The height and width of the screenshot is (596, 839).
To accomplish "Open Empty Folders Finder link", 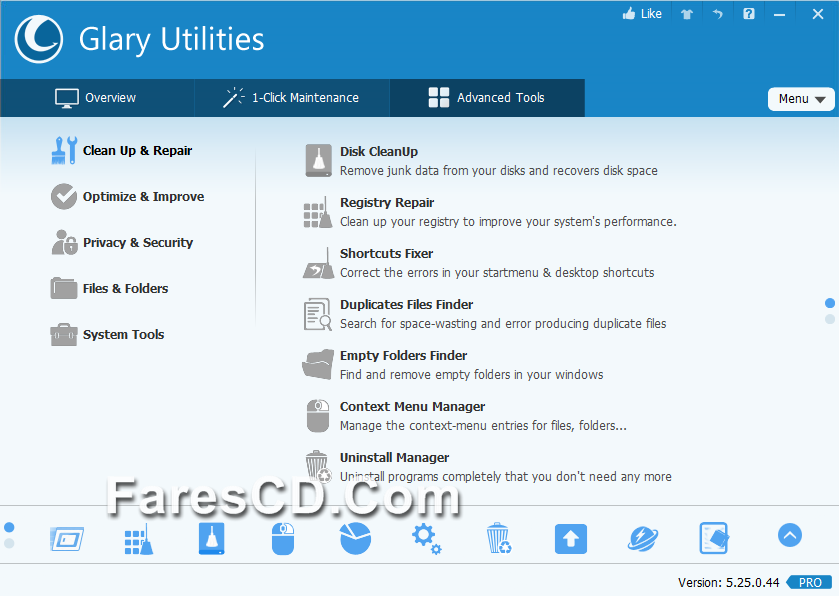I will click(403, 356).
